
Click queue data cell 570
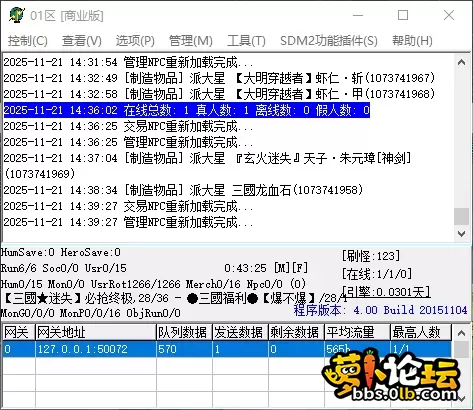(x=184, y=349)
